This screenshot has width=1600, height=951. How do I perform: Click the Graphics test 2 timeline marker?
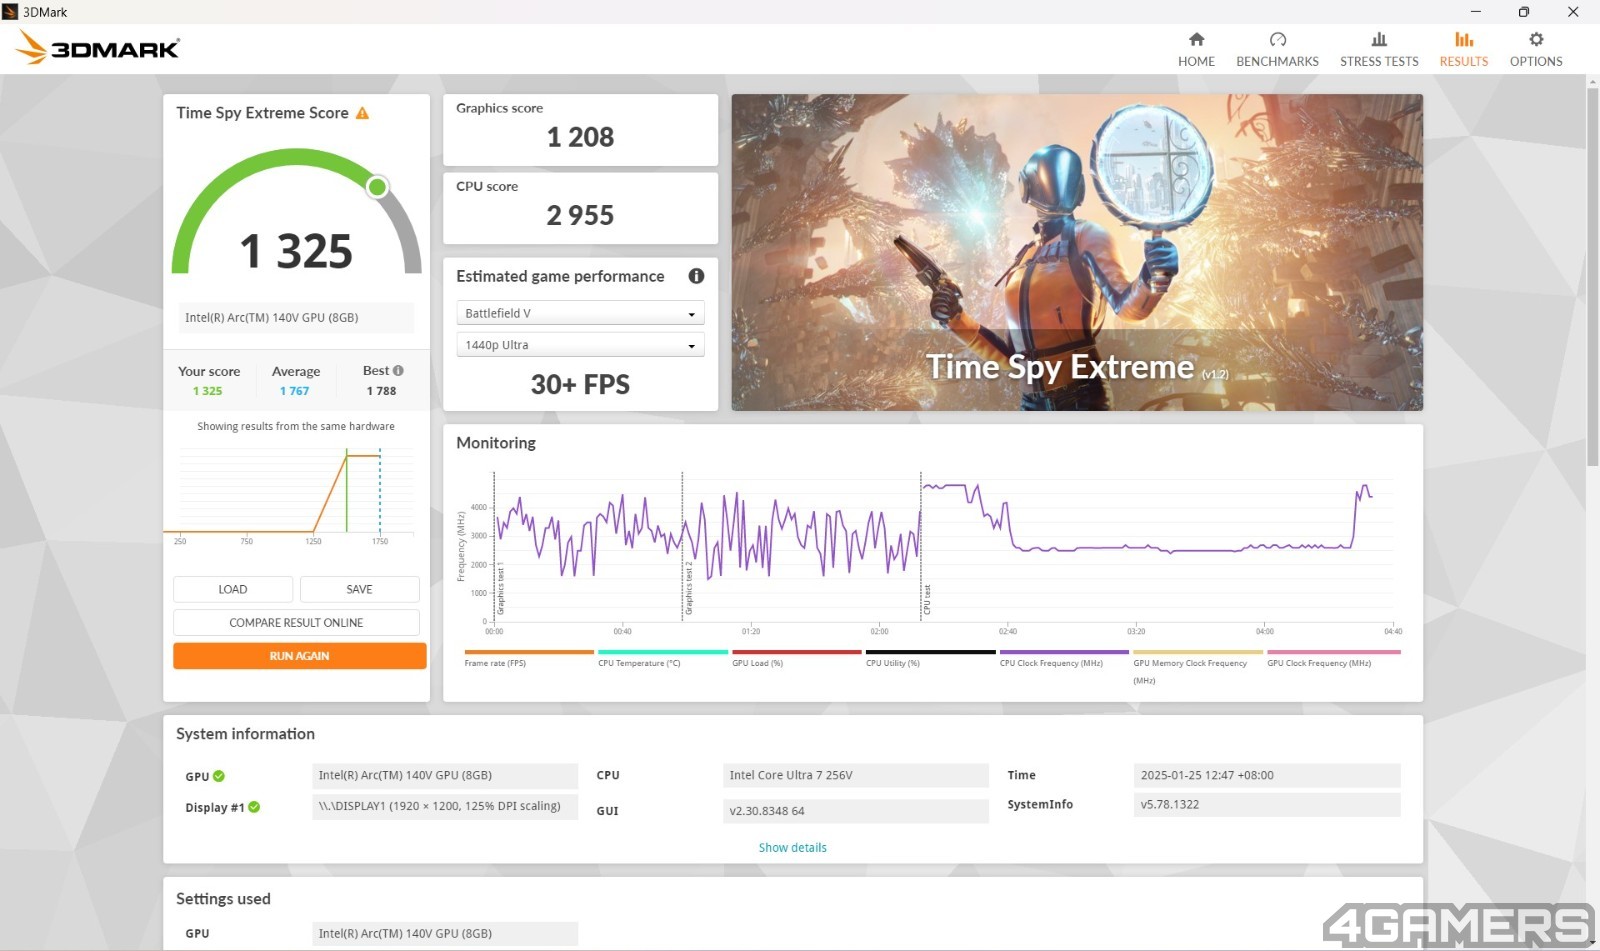click(x=688, y=588)
